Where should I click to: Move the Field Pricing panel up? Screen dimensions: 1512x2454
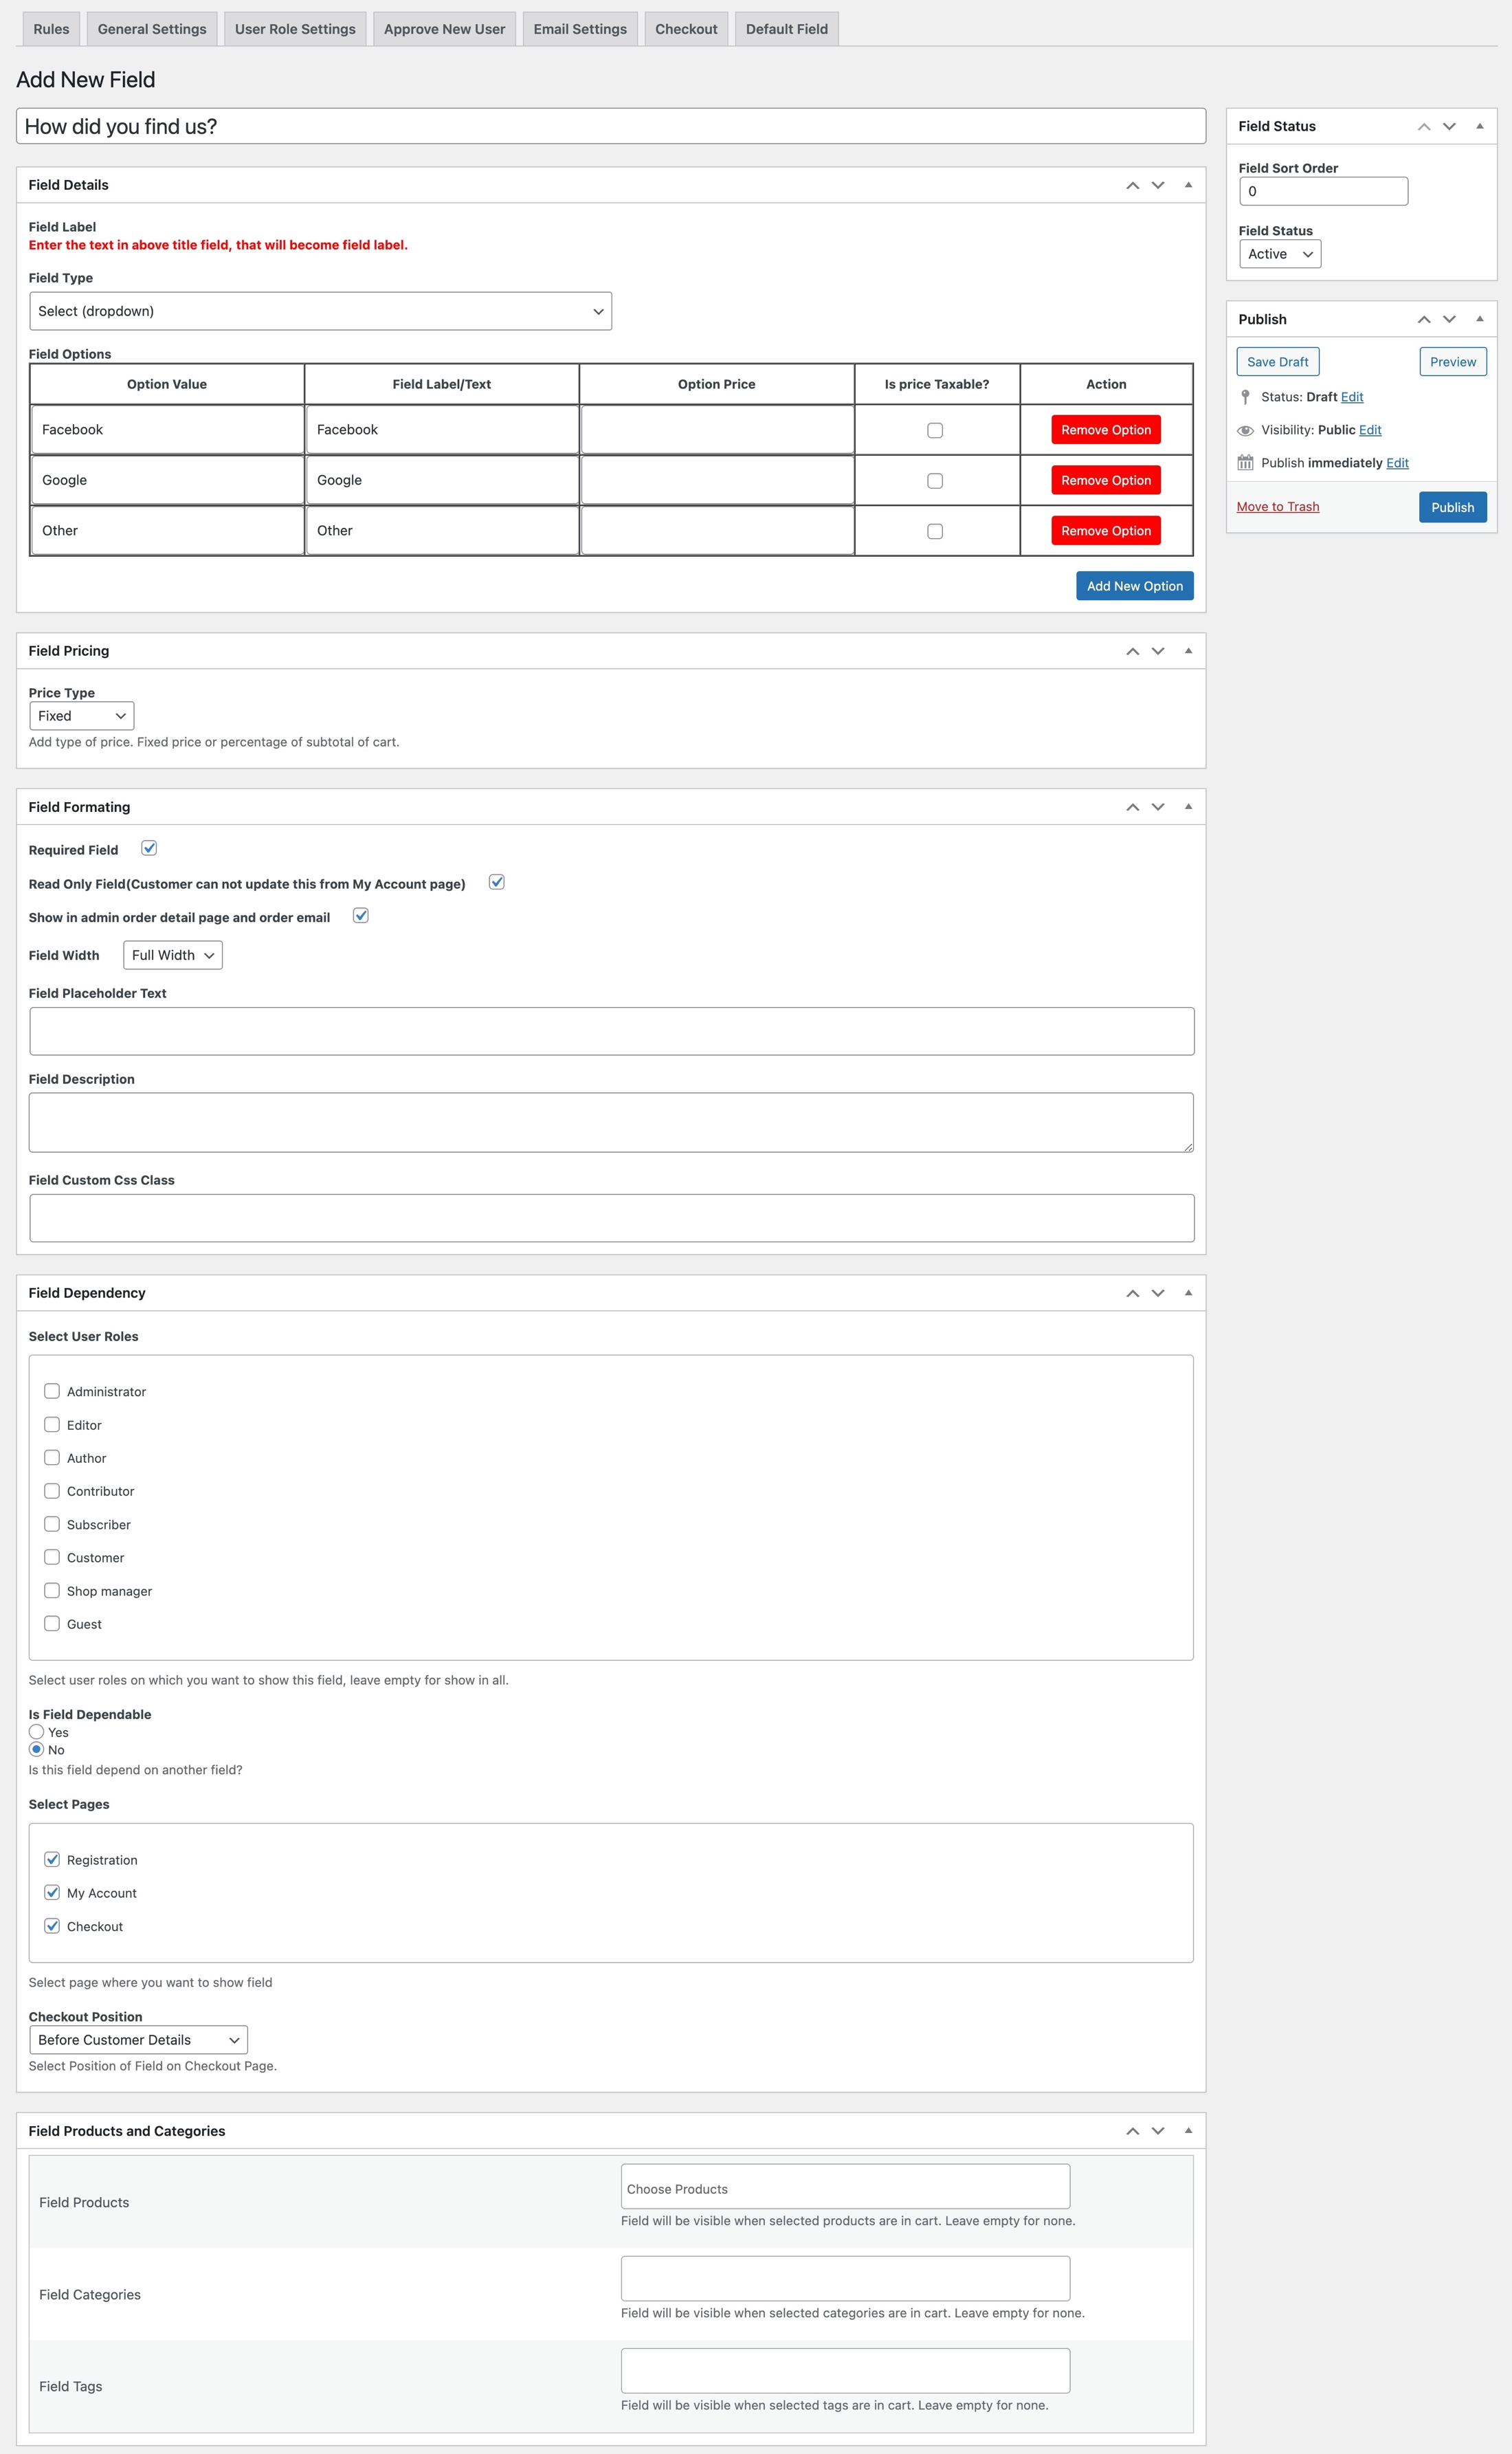pyautogui.click(x=1133, y=650)
